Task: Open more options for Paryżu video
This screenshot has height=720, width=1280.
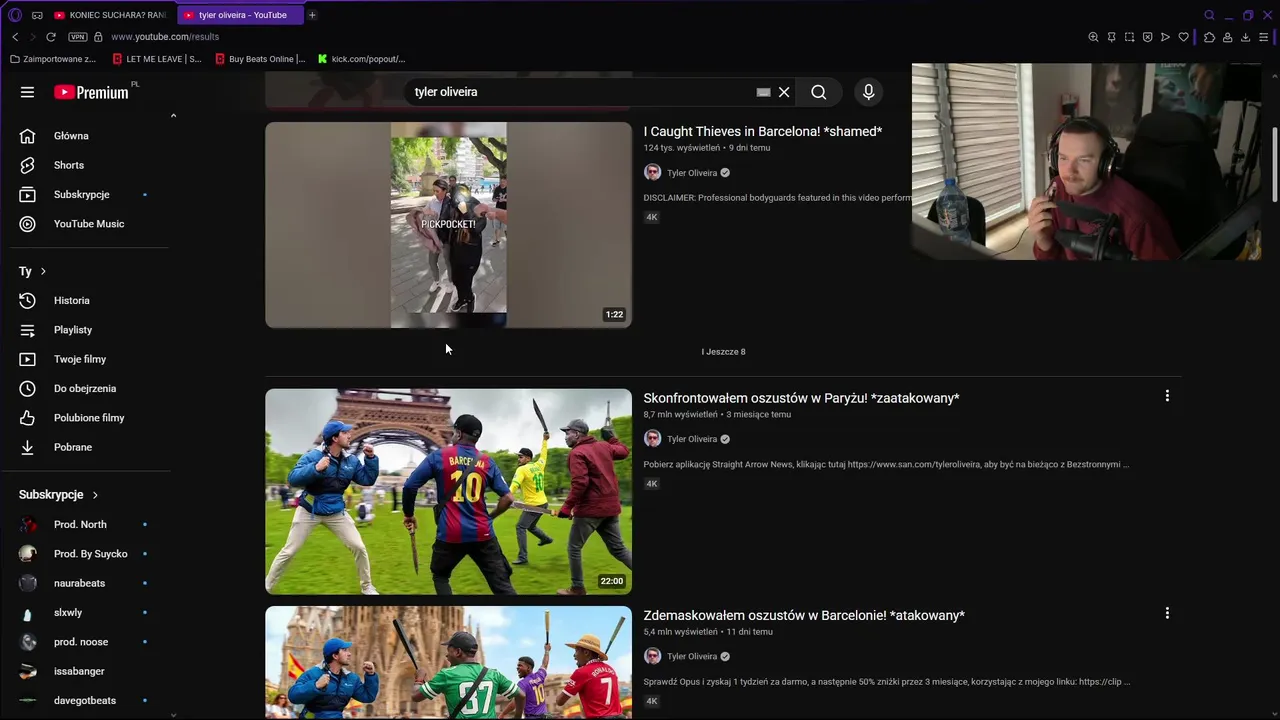Action: [1167, 396]
